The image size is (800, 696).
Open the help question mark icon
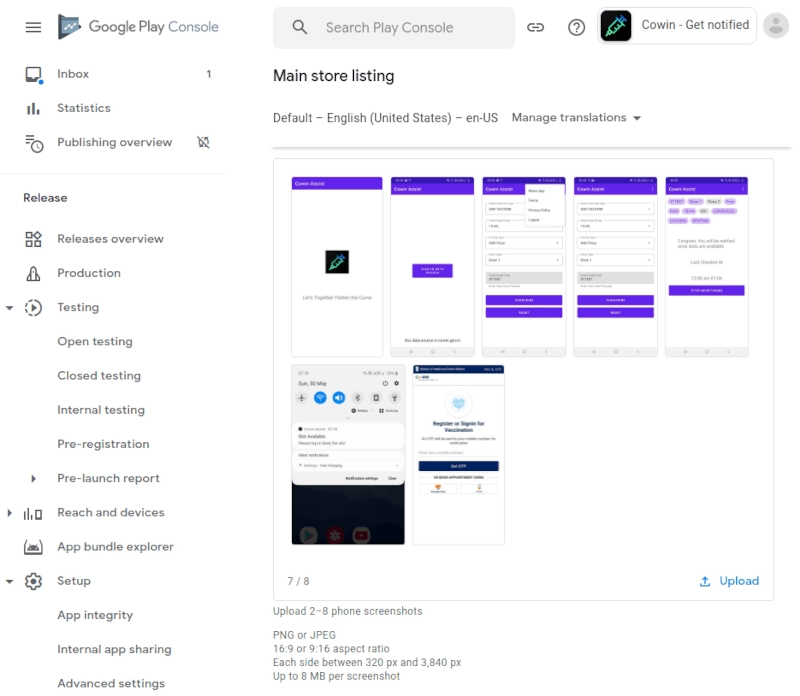pyautogui.click(x=576, y=28)
